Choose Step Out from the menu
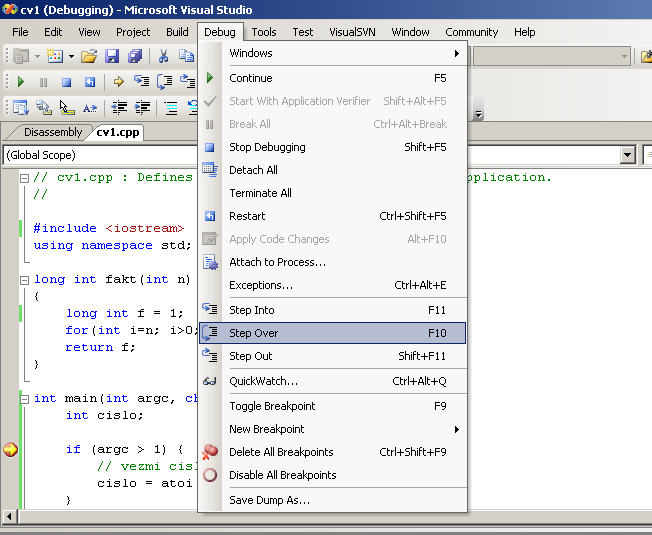Image resolution: width=652 pixels, height=535 pixels. pyautogui.click(x=332, y=356)
